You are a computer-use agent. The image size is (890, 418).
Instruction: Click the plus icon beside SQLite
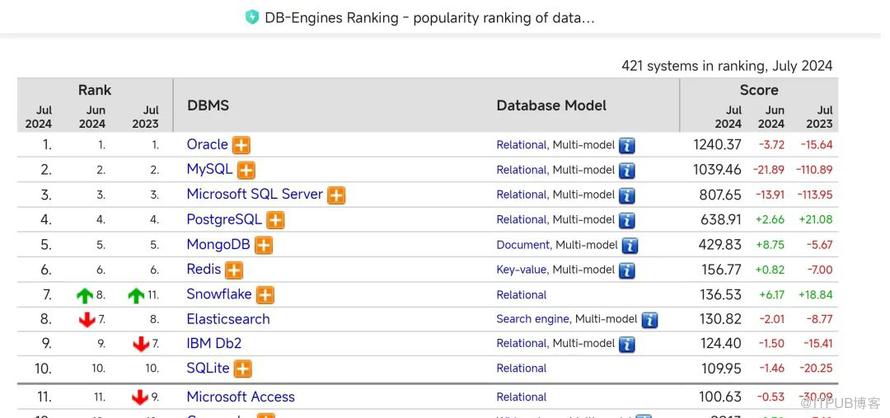(242, 369)
